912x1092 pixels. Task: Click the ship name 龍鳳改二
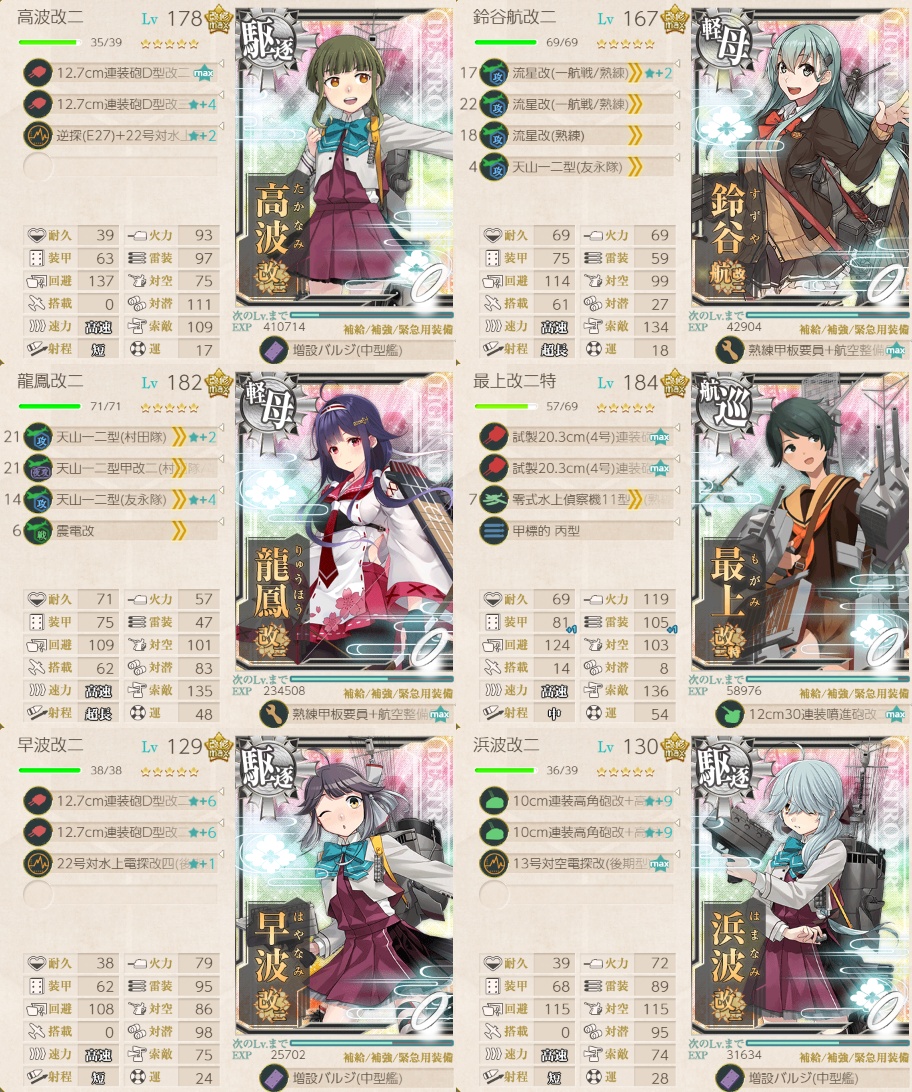coord(50,381)
